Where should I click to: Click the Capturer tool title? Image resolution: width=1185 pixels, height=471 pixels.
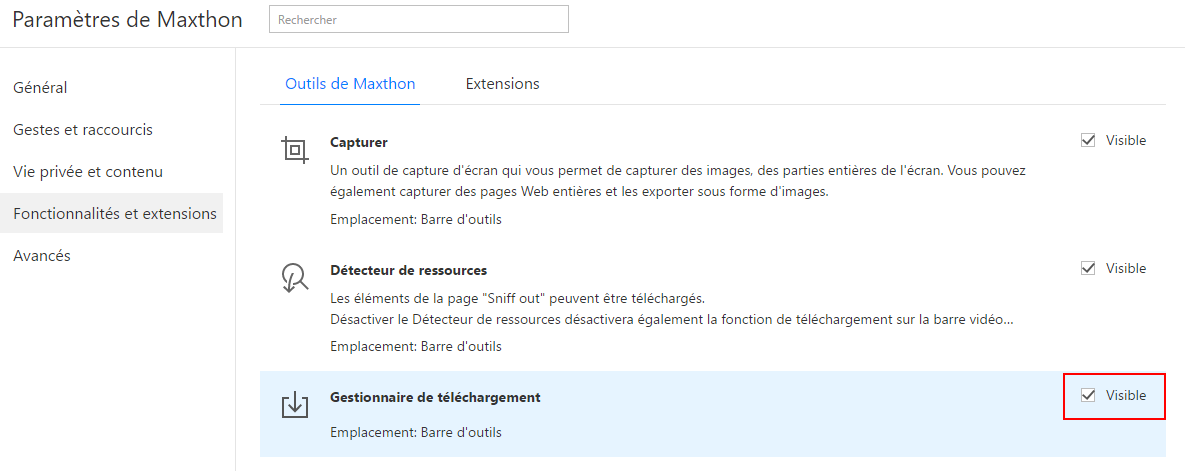(x=359, y=142)
